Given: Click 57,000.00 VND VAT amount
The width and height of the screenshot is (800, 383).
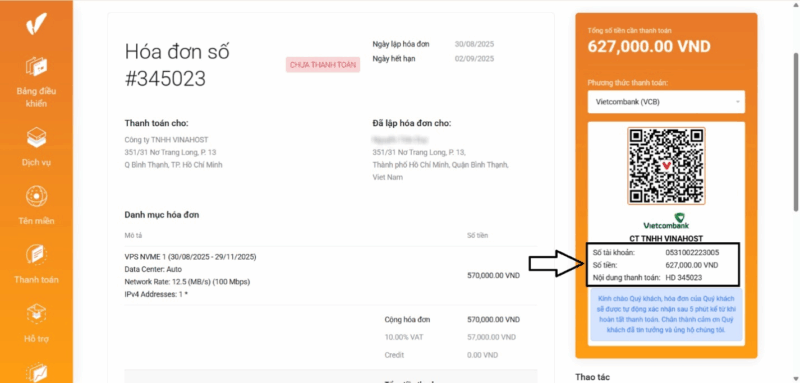Looking at the screenshot, I should (x=491, y=338).
